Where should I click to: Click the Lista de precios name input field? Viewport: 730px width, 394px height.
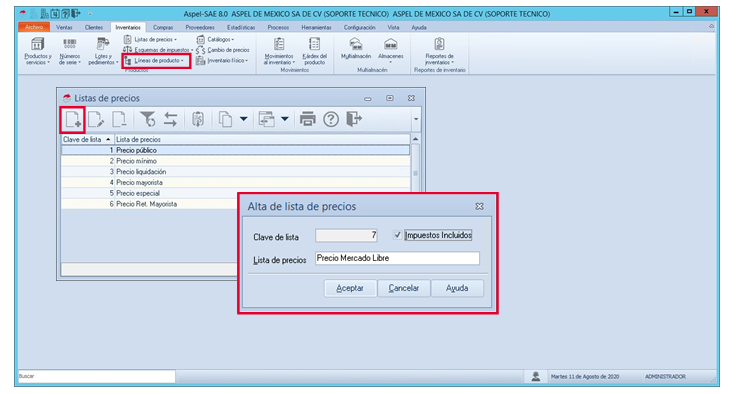(397, 258)
